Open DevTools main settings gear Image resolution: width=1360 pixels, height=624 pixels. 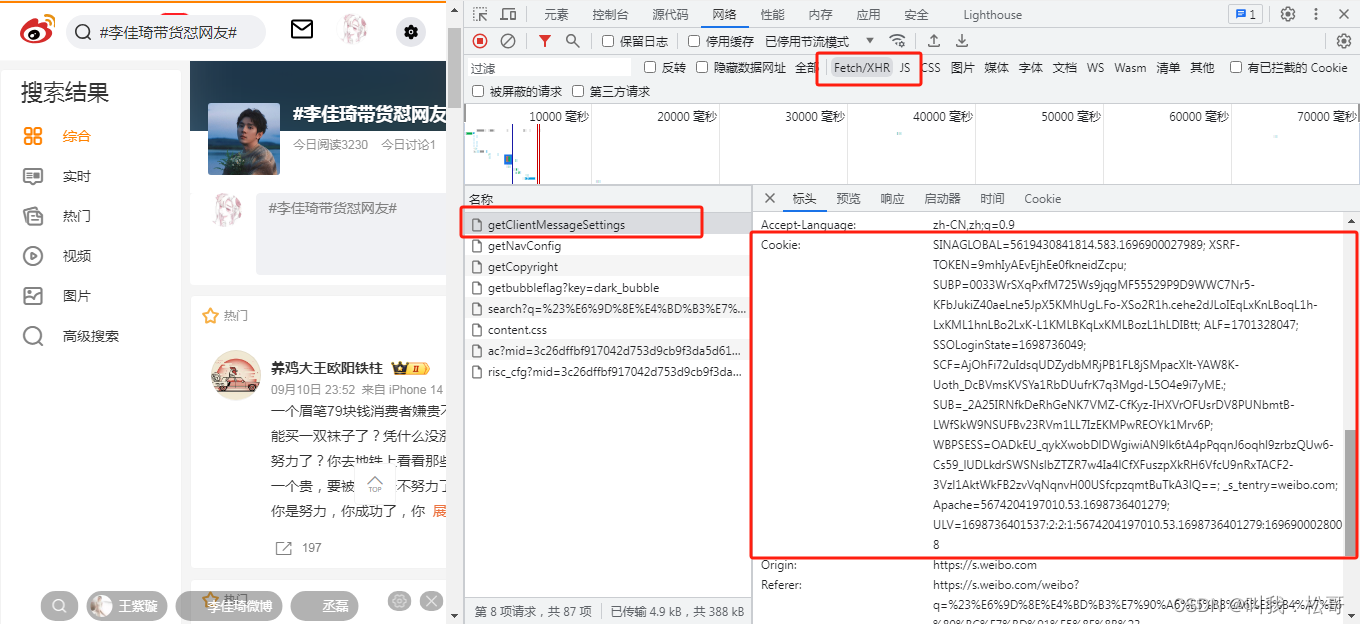pos(1288,14)
